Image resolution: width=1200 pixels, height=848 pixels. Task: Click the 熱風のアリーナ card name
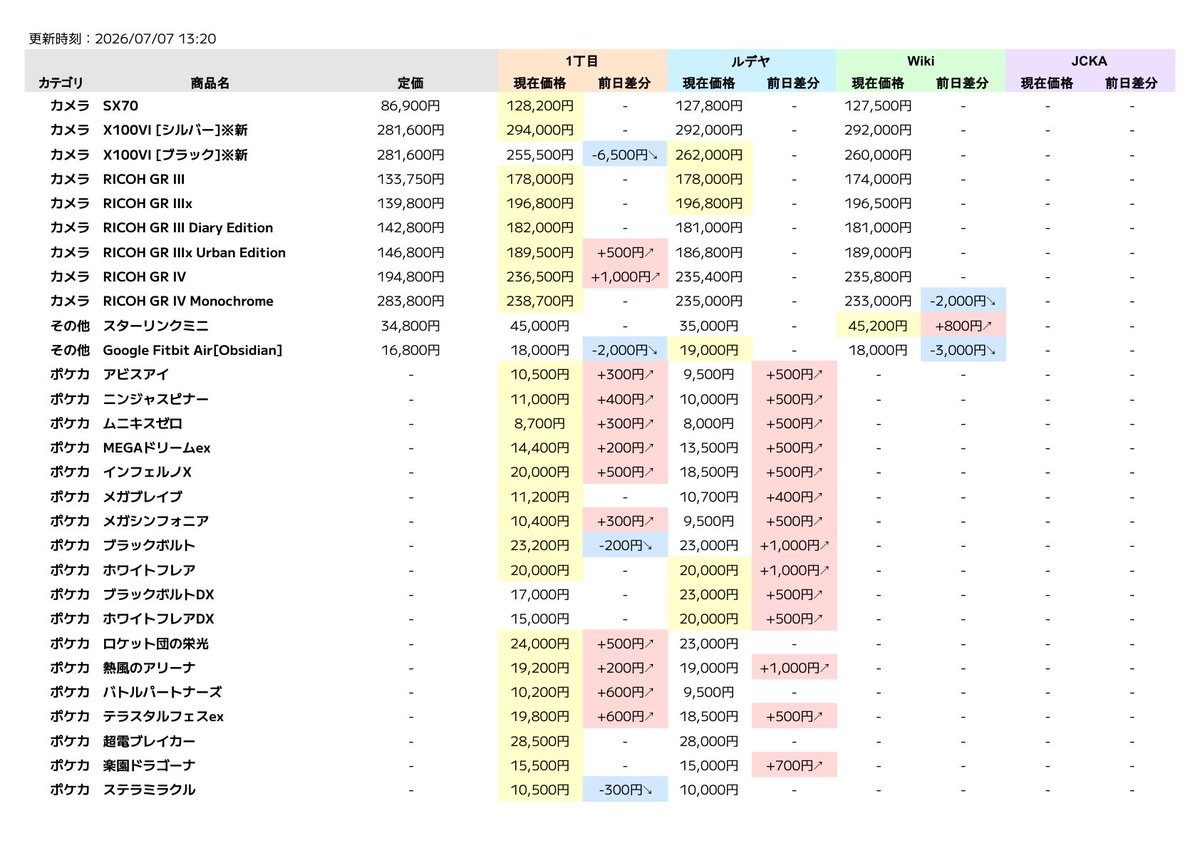(149, 668)
